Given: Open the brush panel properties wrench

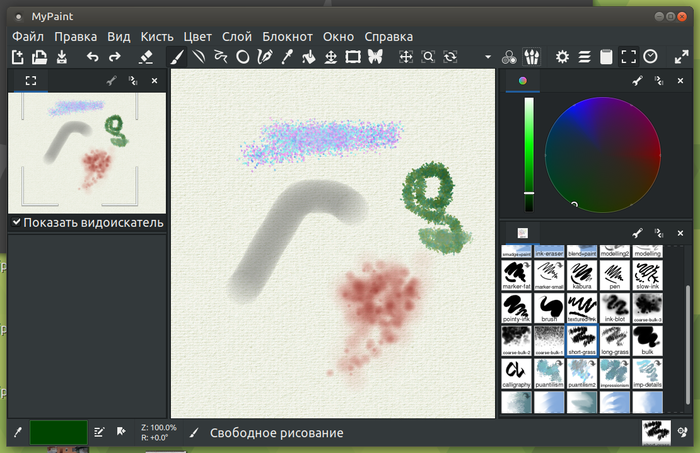Looking at the screenshot, I should click(637, 233).
